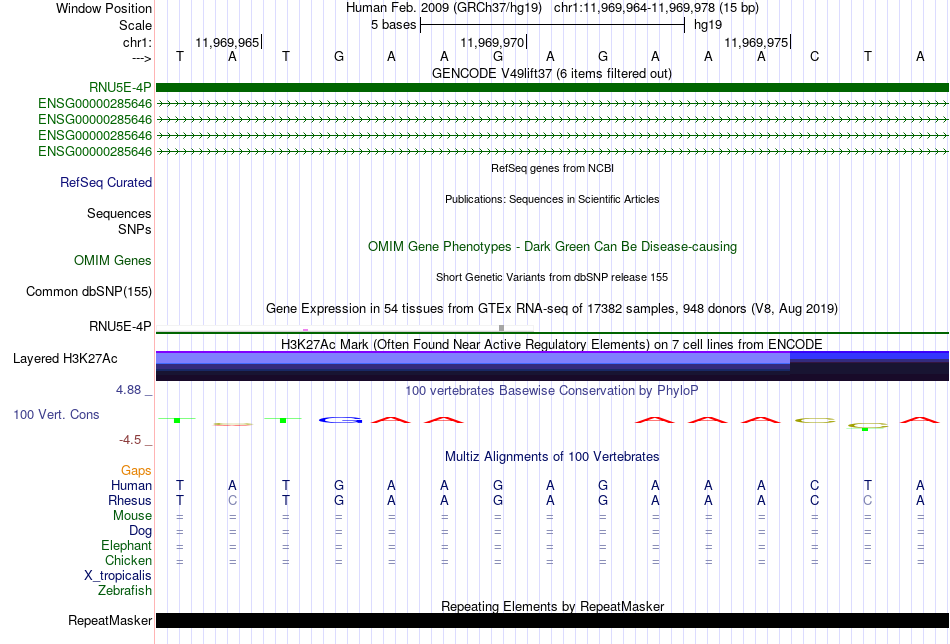The height and width of the screenshot is (644, 950).
Task: Open the OMIM Gene Phenotypes track title
Action: pos(552,247)
